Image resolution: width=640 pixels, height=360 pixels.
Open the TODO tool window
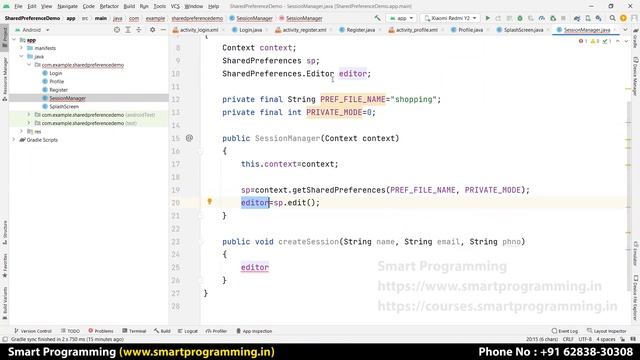[x=70, y=331]
